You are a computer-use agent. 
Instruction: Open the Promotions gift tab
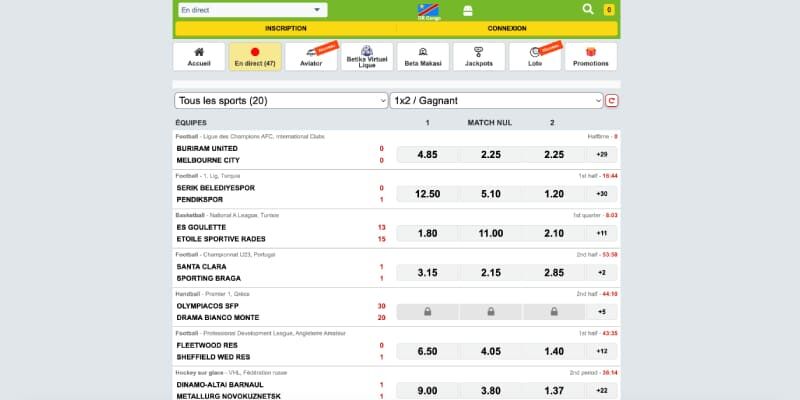(x=591, y=57)
